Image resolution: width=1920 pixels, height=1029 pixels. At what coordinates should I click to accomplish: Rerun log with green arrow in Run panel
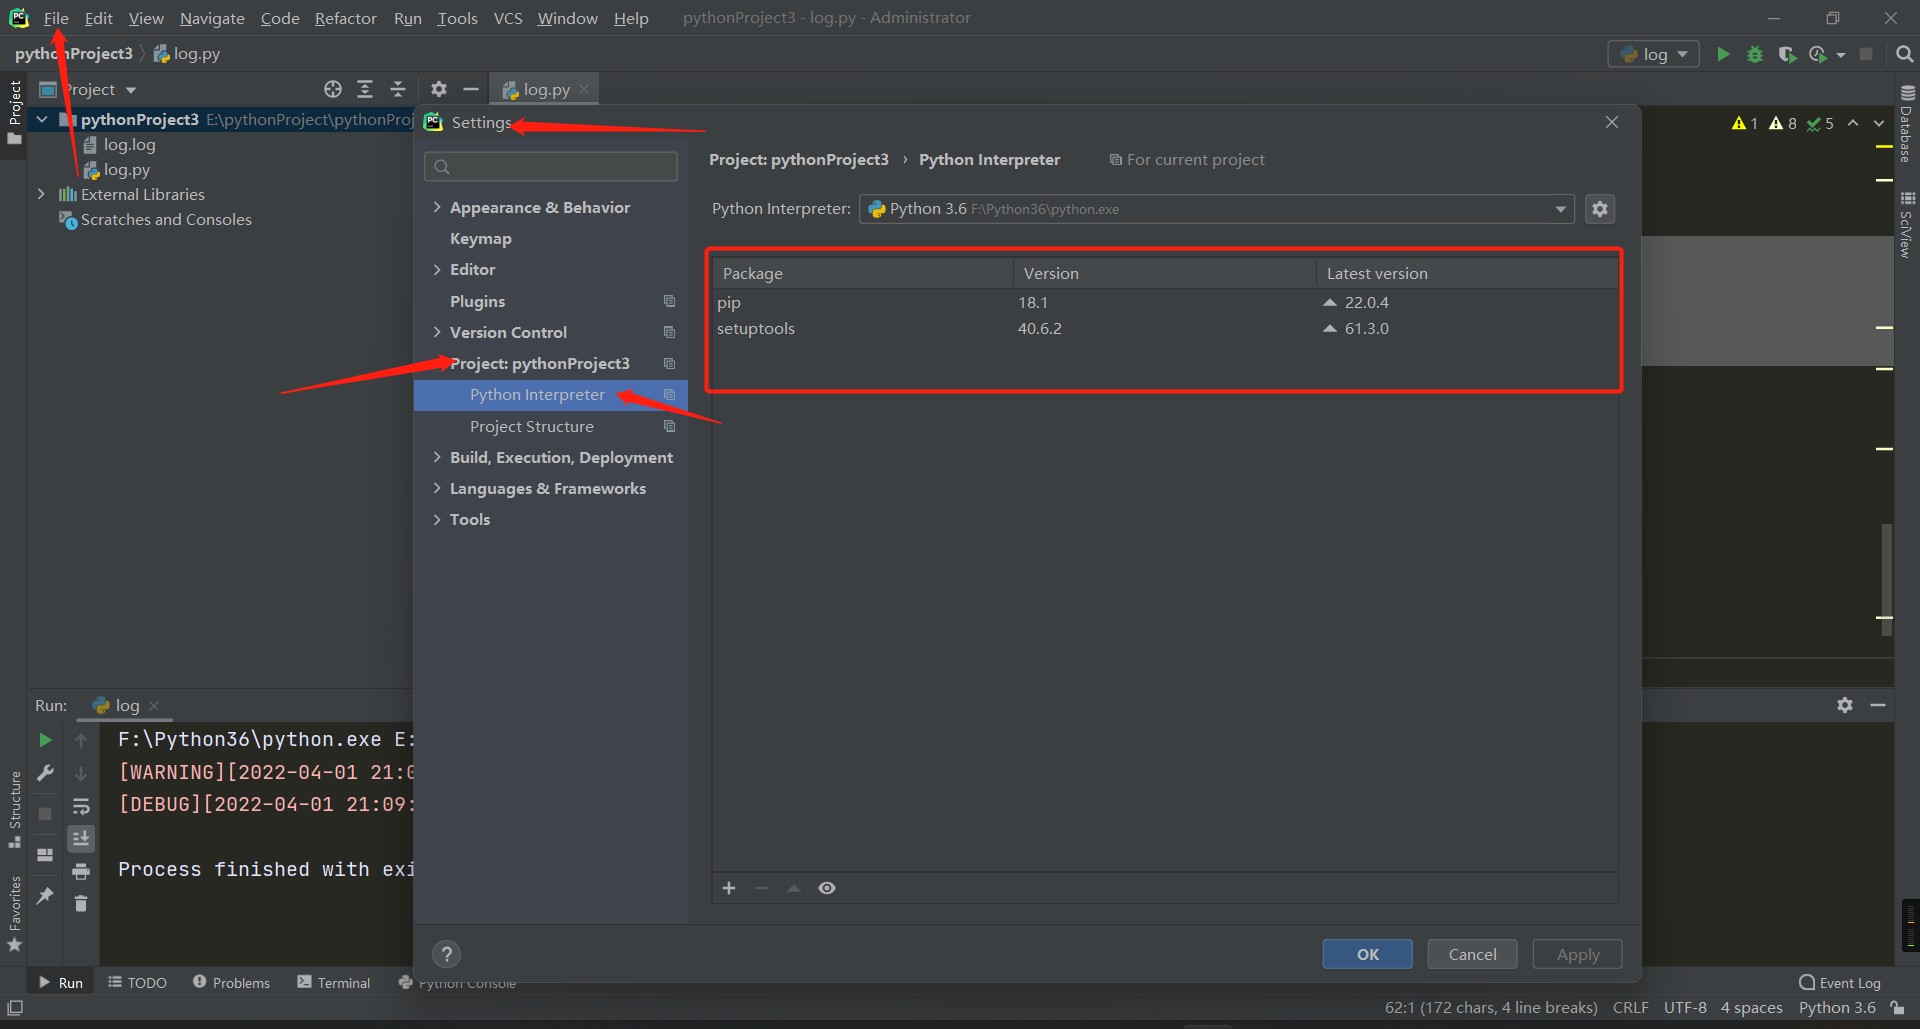pos(45,740)
